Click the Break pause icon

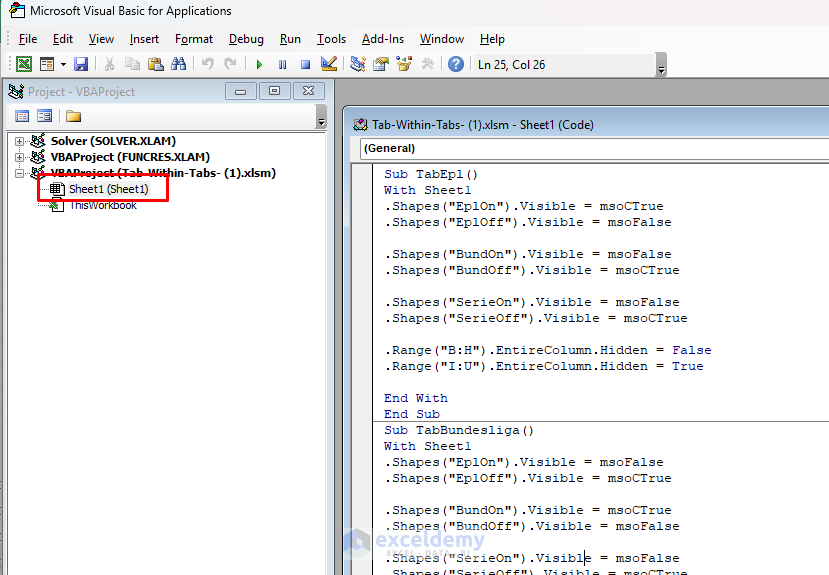point(283,64)
